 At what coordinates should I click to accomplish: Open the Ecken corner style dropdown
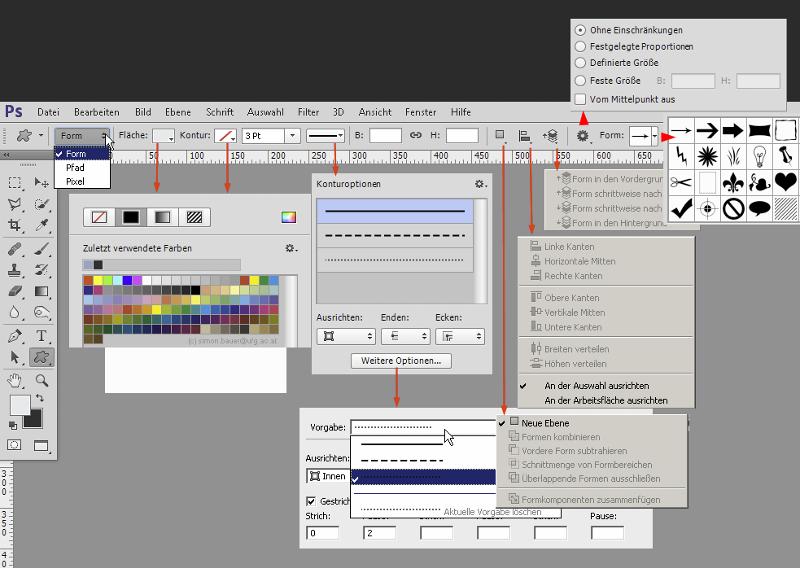pos(459,337)
